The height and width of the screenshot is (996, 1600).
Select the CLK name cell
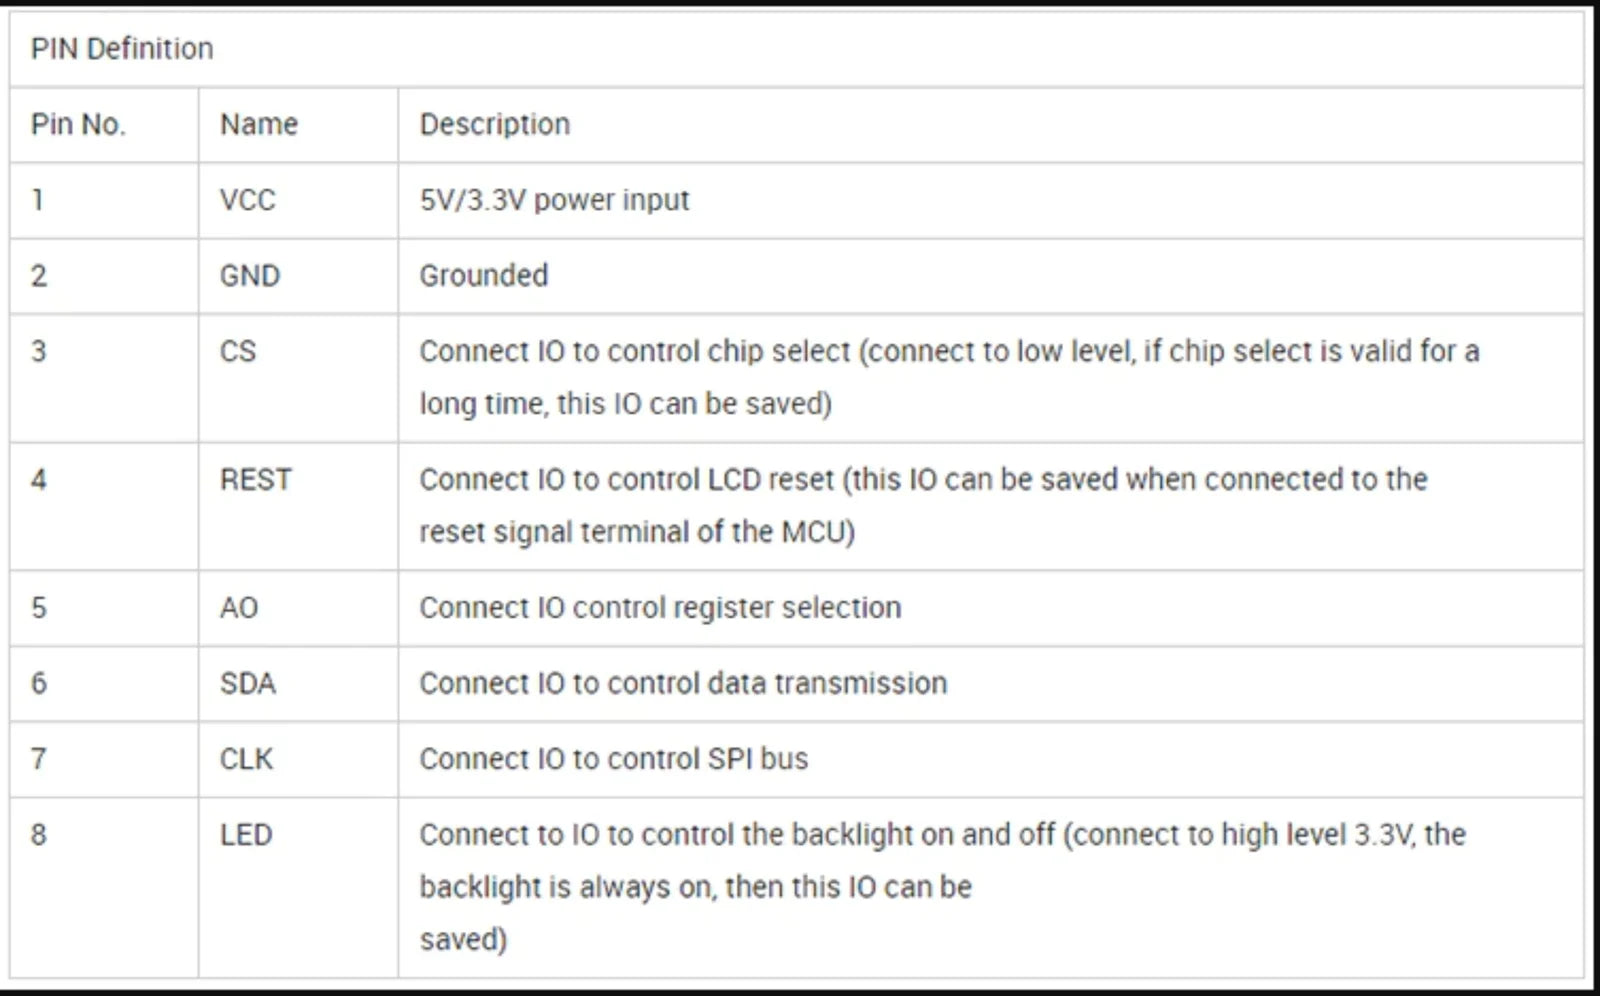tap(246, 759)
